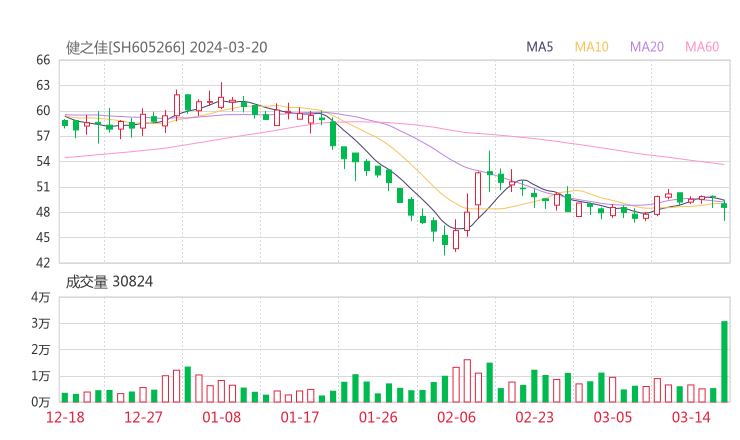Click the 01-17 date axis label

click(300, 417)
